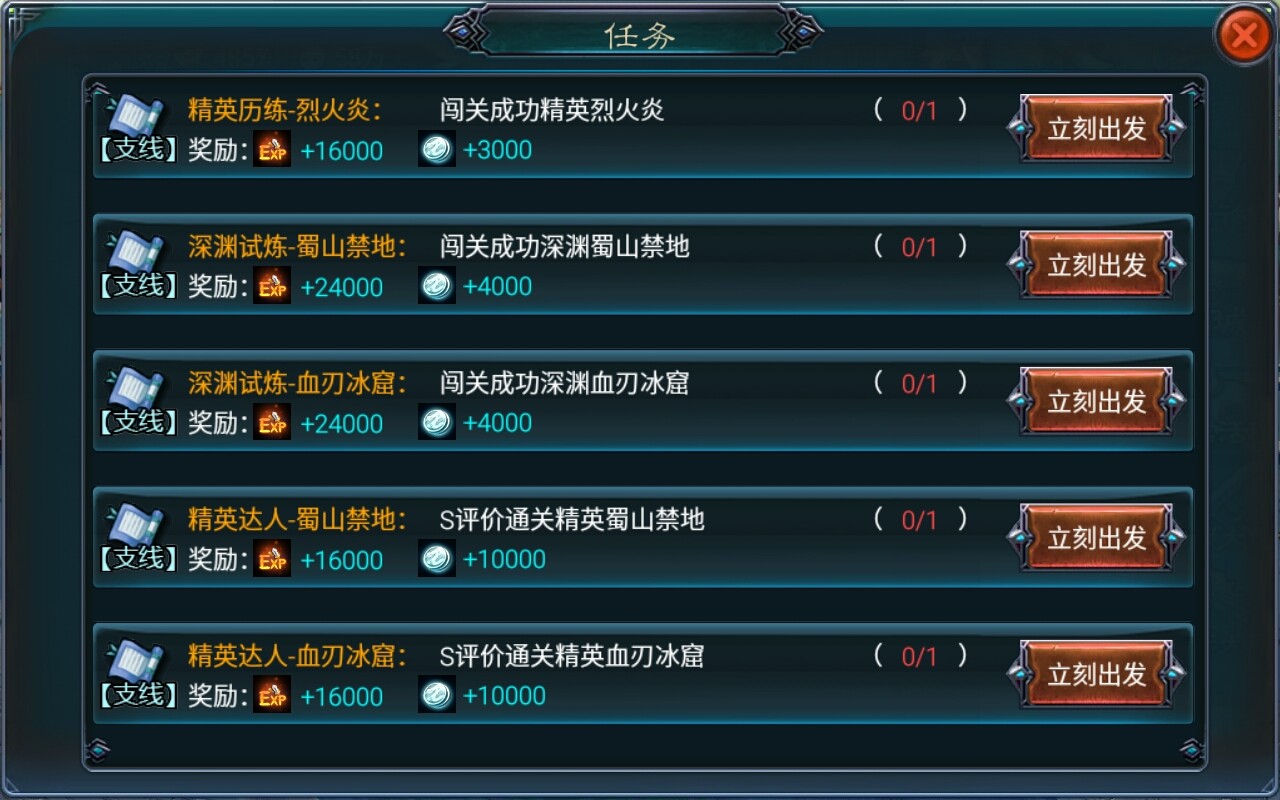Click the silver coin icon beside +3000
The image size is (1280, 800).
436,149
